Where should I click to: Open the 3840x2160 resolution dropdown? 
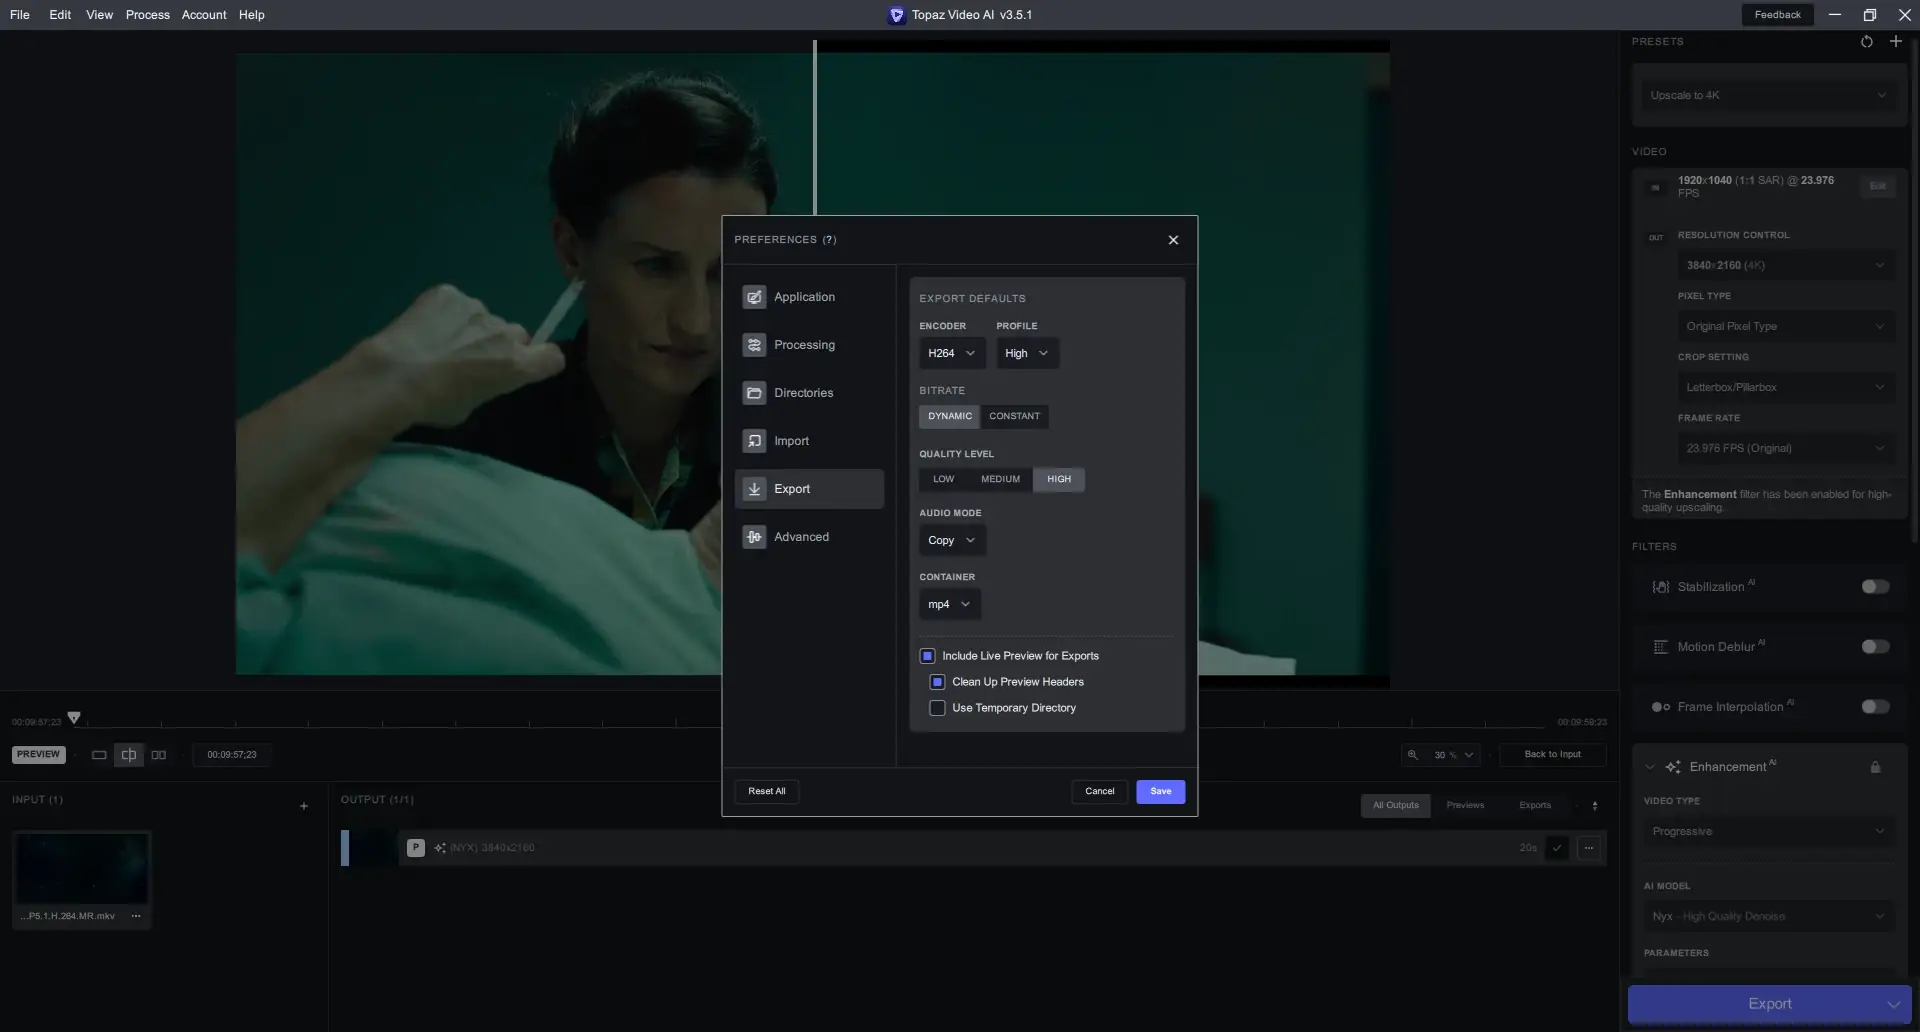click(1786, 265)
